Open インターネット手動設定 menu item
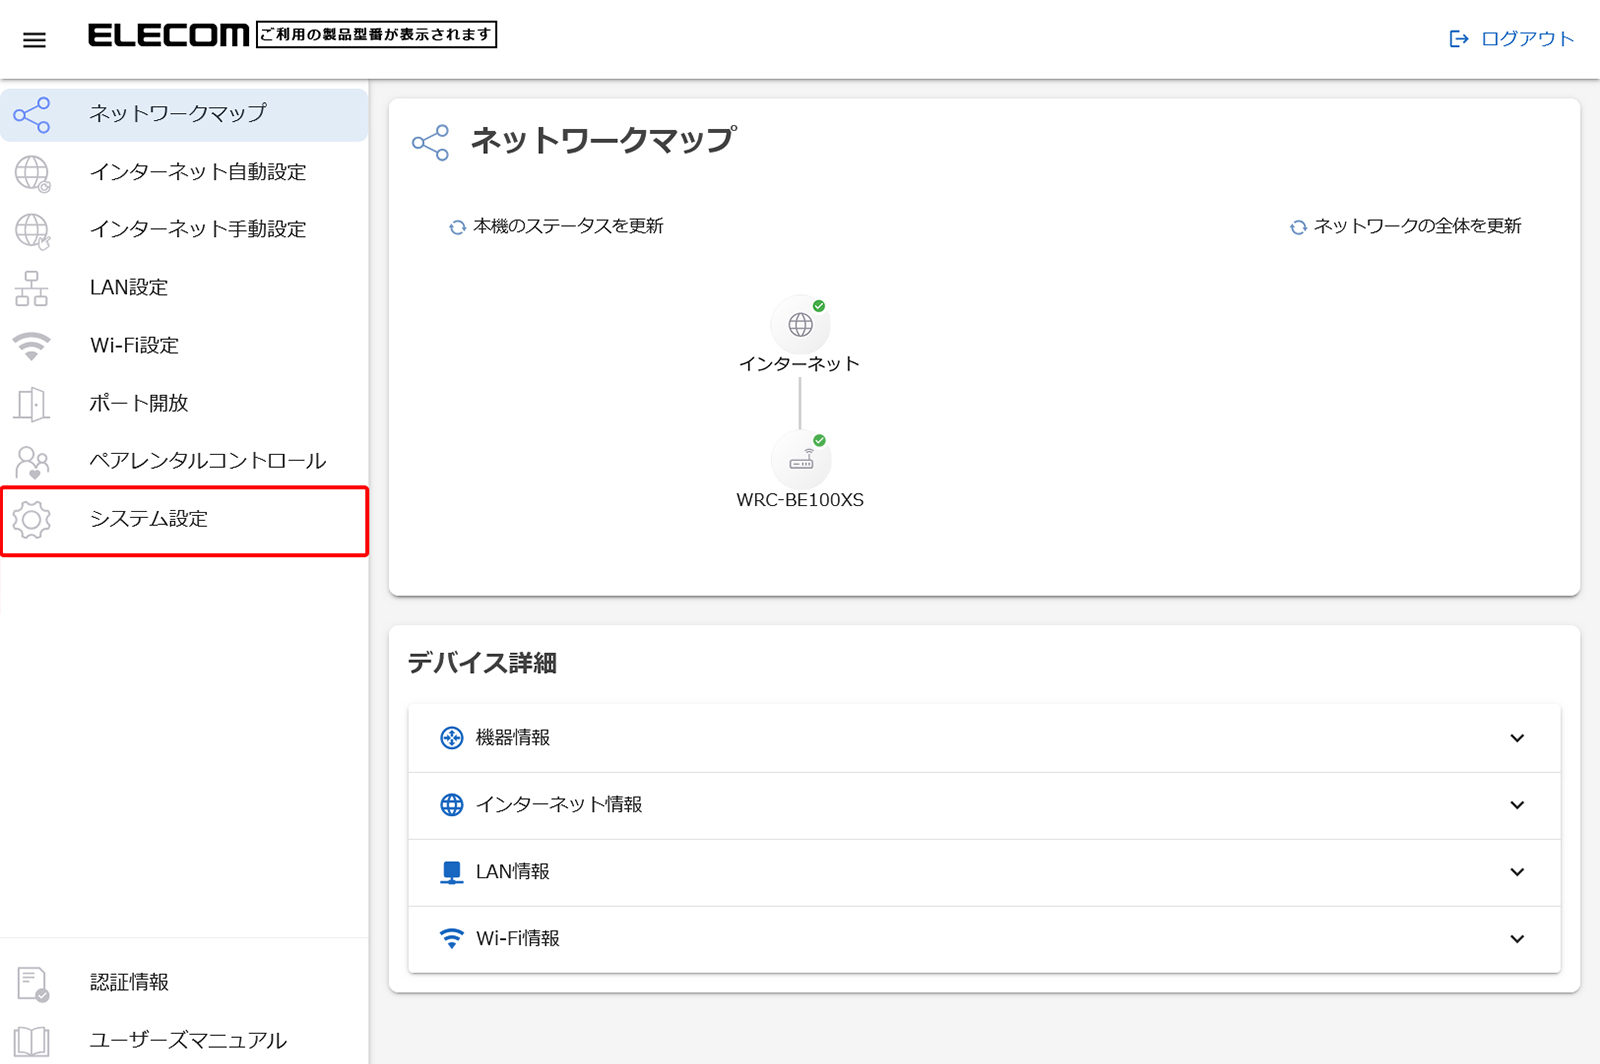Screen dimensions: 1600x1064 197,230
